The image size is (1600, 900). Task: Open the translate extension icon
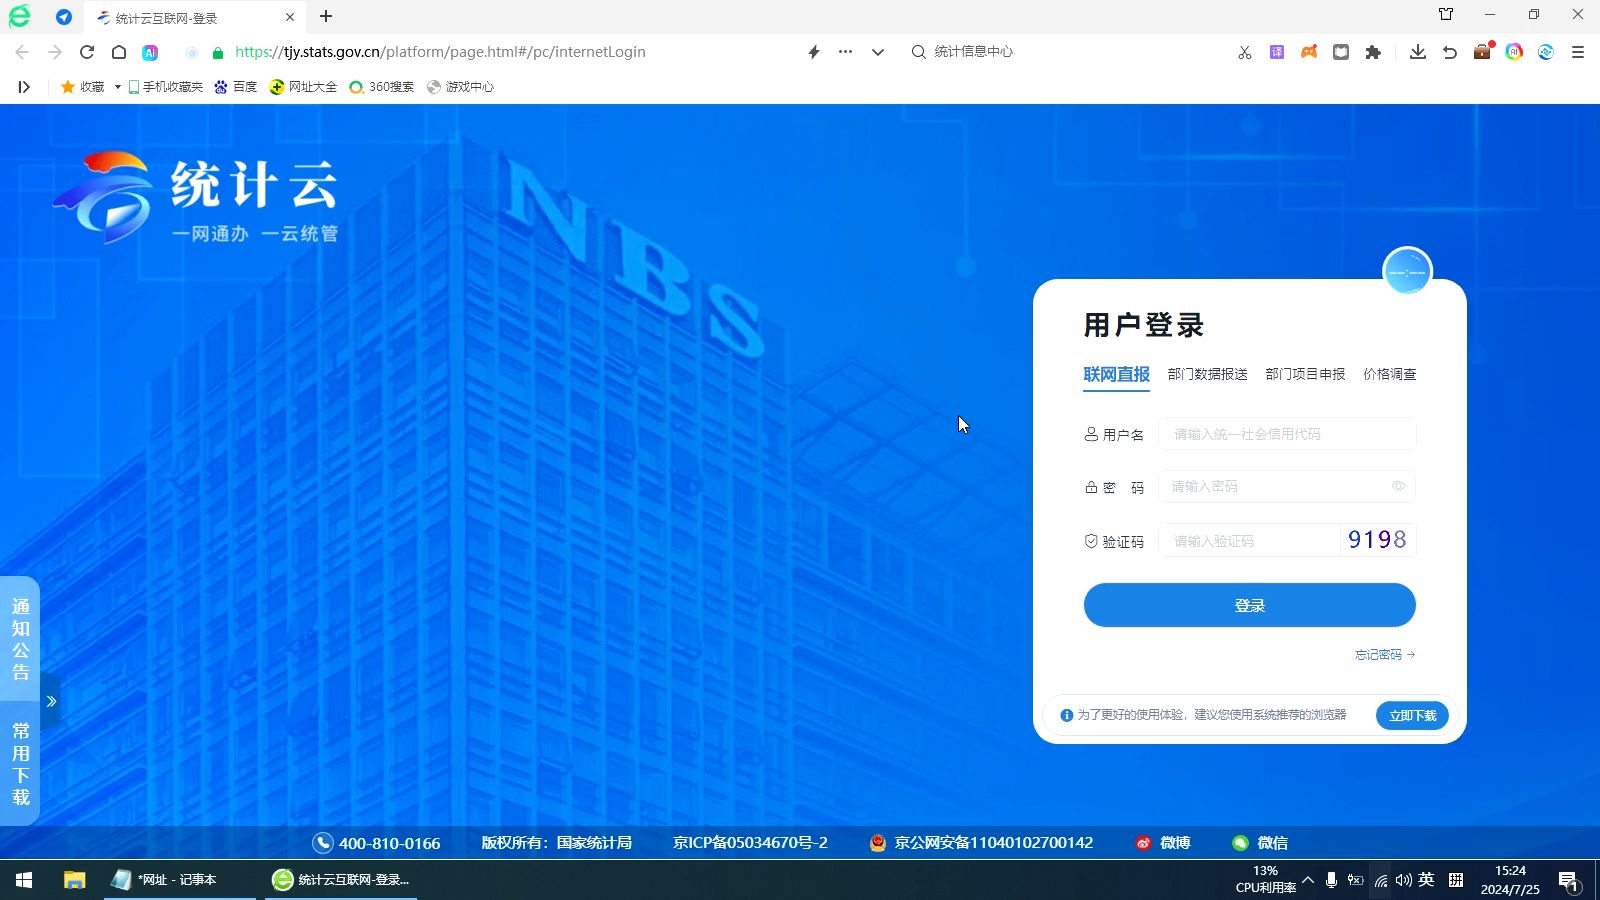(x=1277, y=52)
